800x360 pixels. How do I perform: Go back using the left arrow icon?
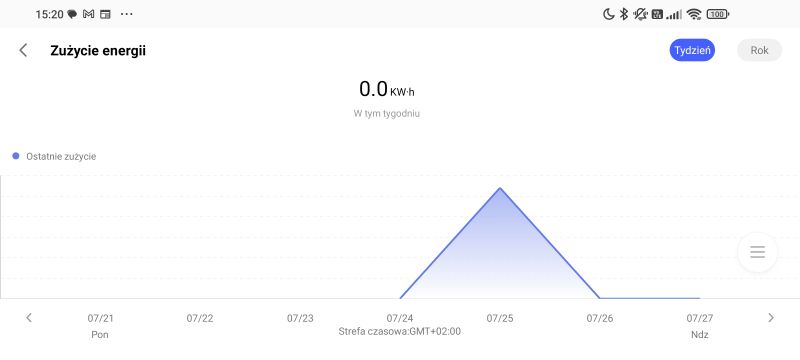23,50
